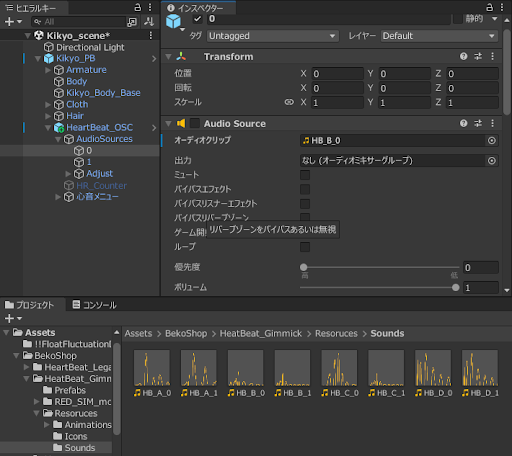This screenshot has width=512, height=456.
Task: Lock the Inspector panel
Action: point(489,7)
